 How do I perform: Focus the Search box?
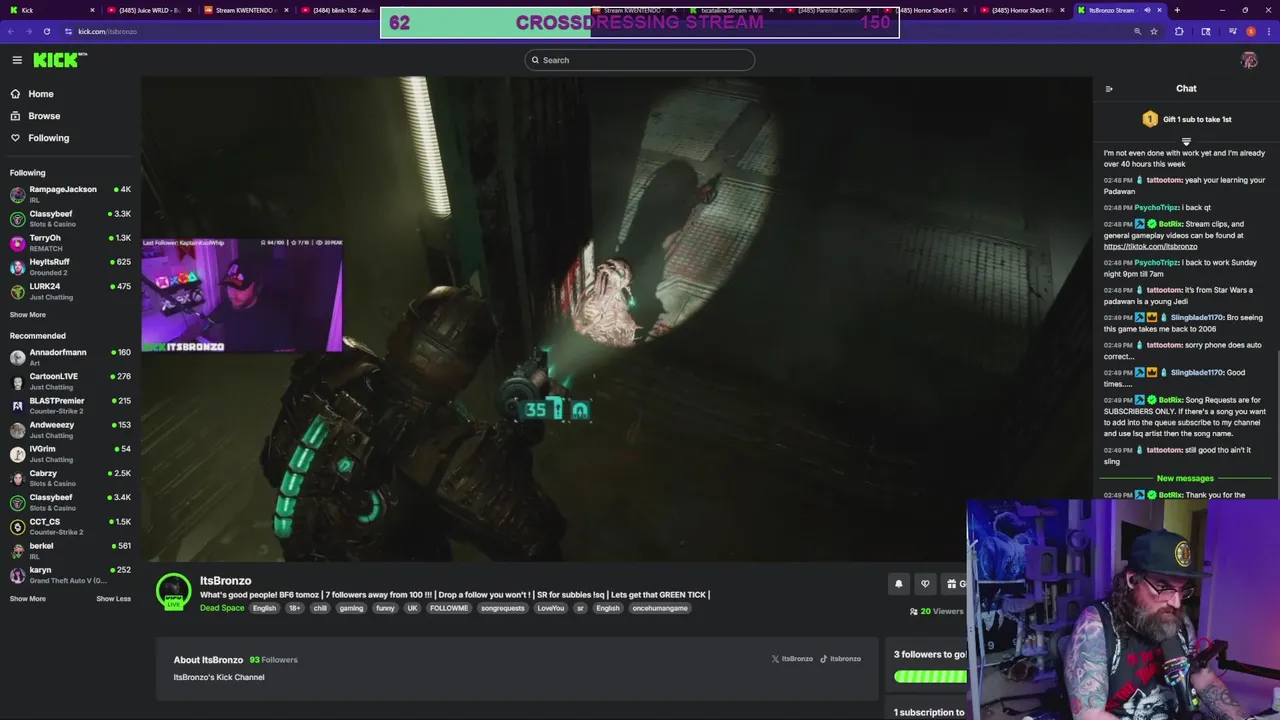coord(639,60)
